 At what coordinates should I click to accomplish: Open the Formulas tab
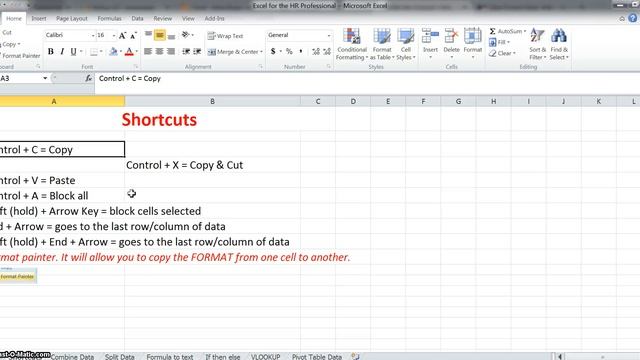tap(109, 19)
